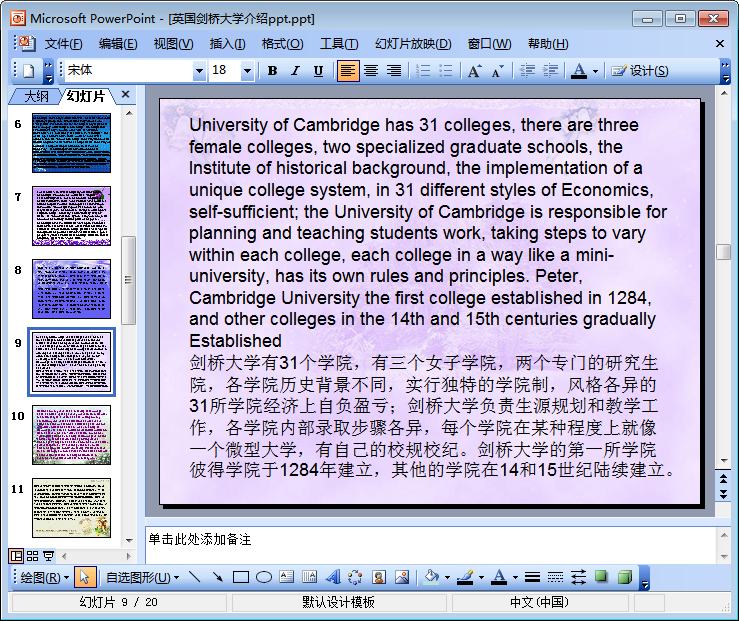Switch to Normal view icon
The image size is (739, 621).
tap(16, 556)
